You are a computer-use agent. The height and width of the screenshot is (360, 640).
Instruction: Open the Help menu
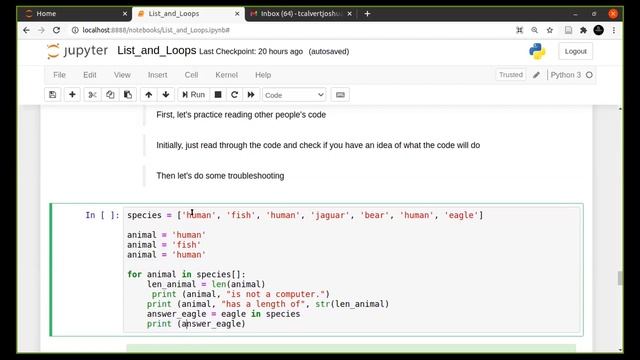pos(263,75)
